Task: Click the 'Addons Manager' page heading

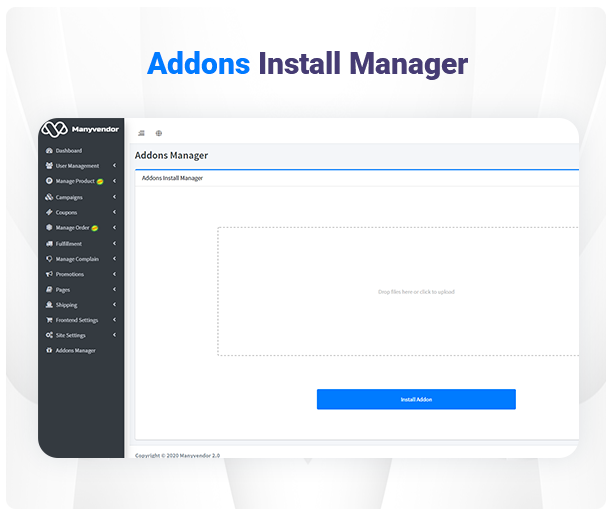Action: pos(171,155)
